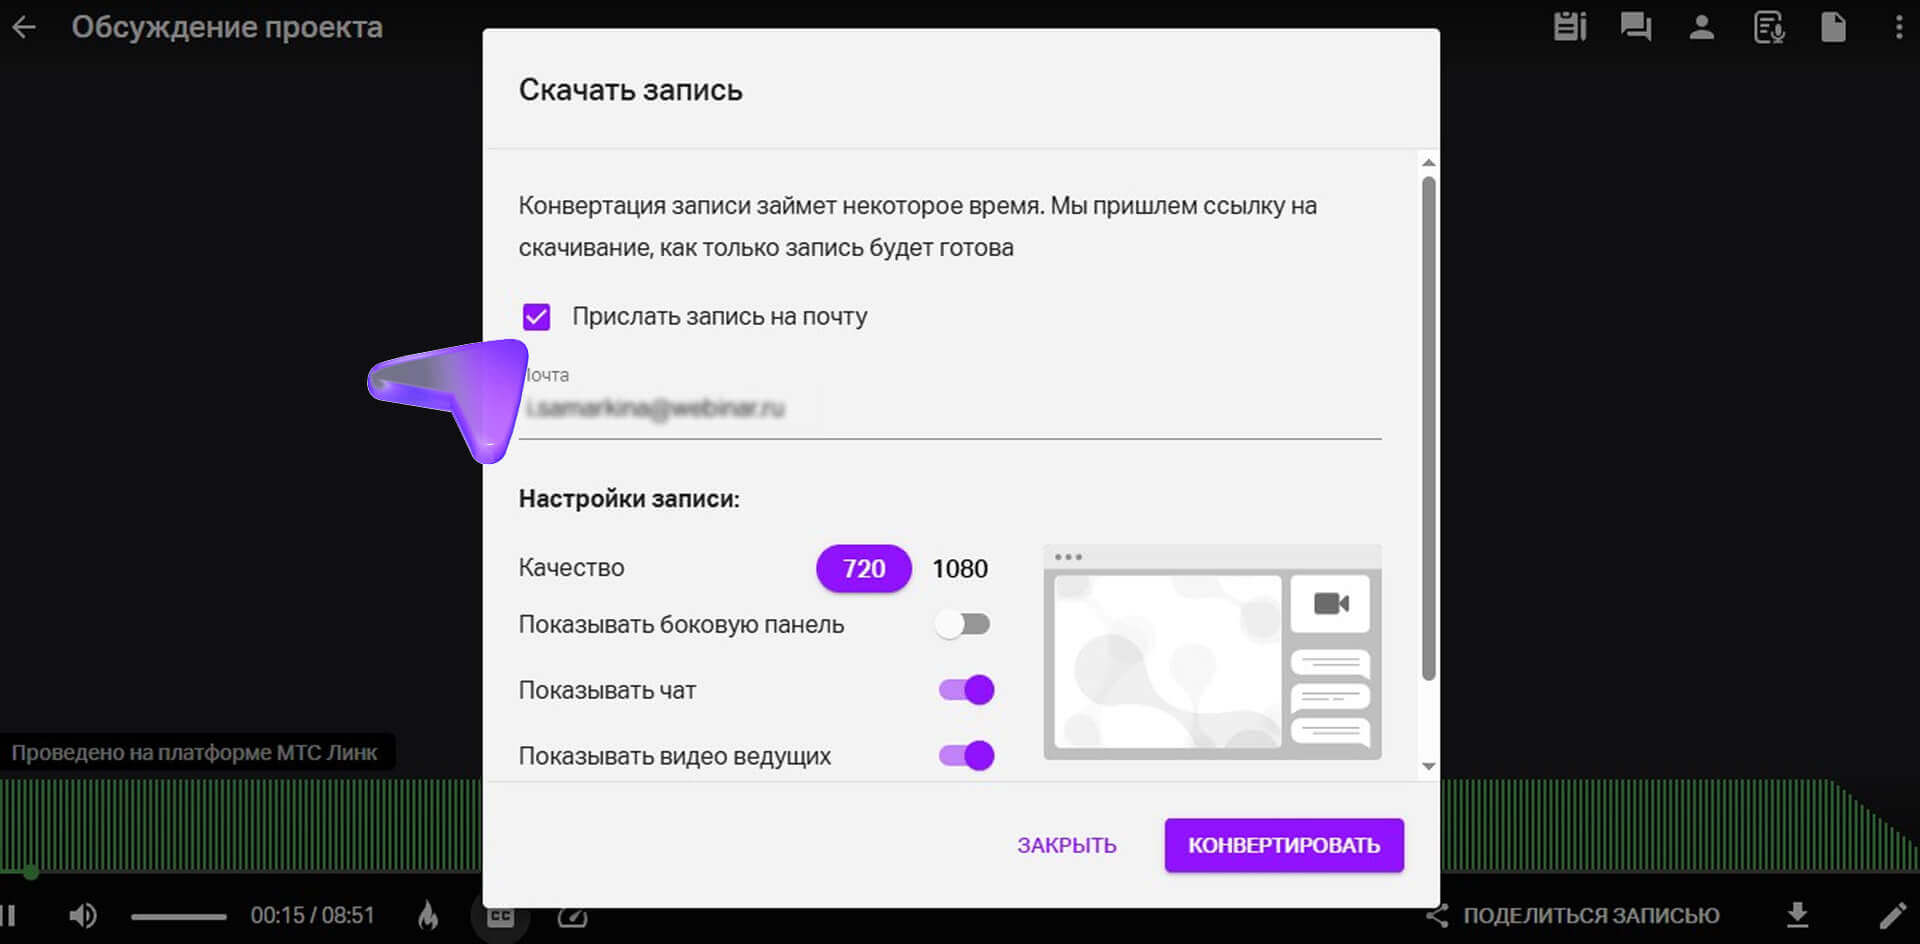Open the files document icon in the top bar
The width and height of the screenshot is (1920, 944).
tap(1833, 27)
